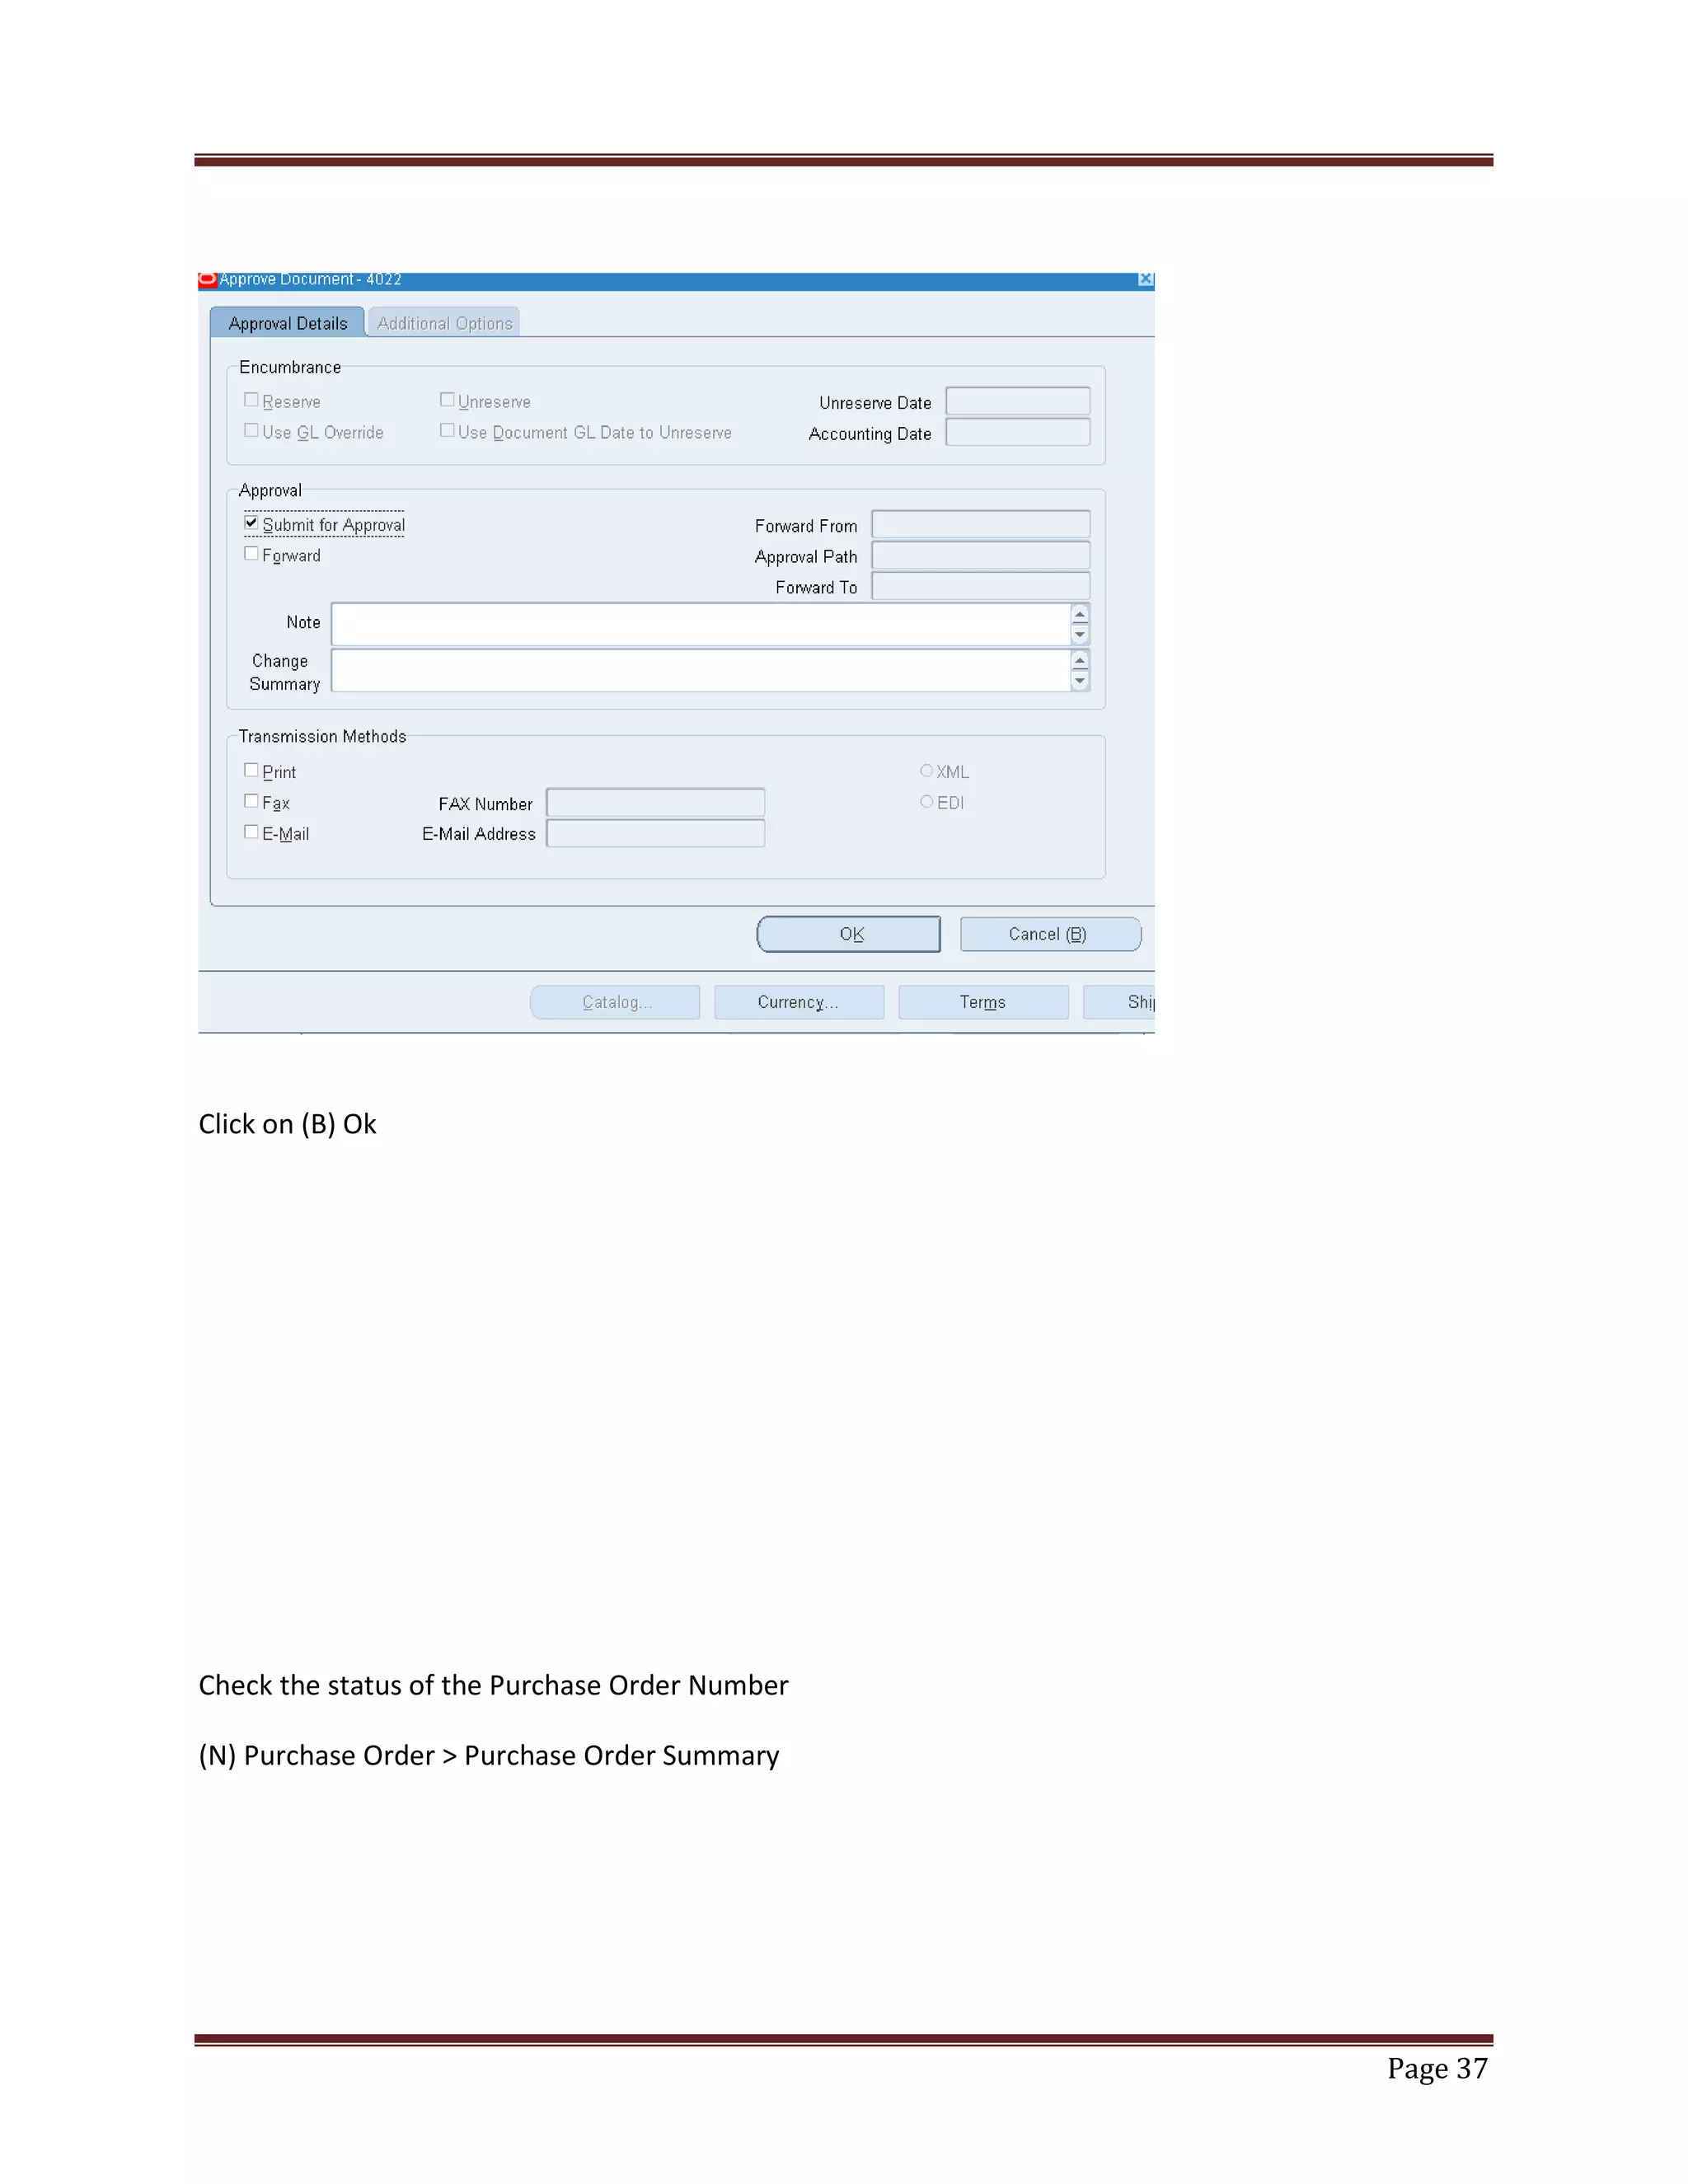Screen dimensions: 1688x2184
Task: Close the Approve Document window
Action: [1146, 280]
